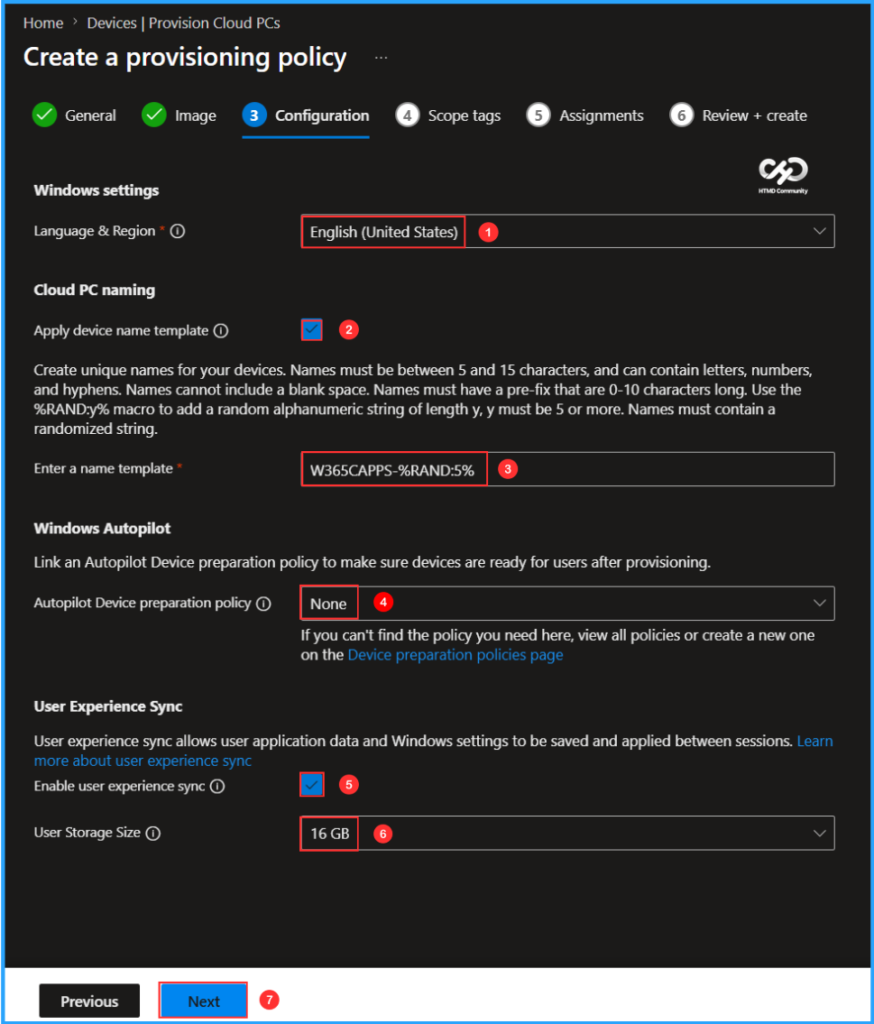874x1024 pixels.
Task: Click the Next button
Action: pyautogui.click(x=204, y=1001)
